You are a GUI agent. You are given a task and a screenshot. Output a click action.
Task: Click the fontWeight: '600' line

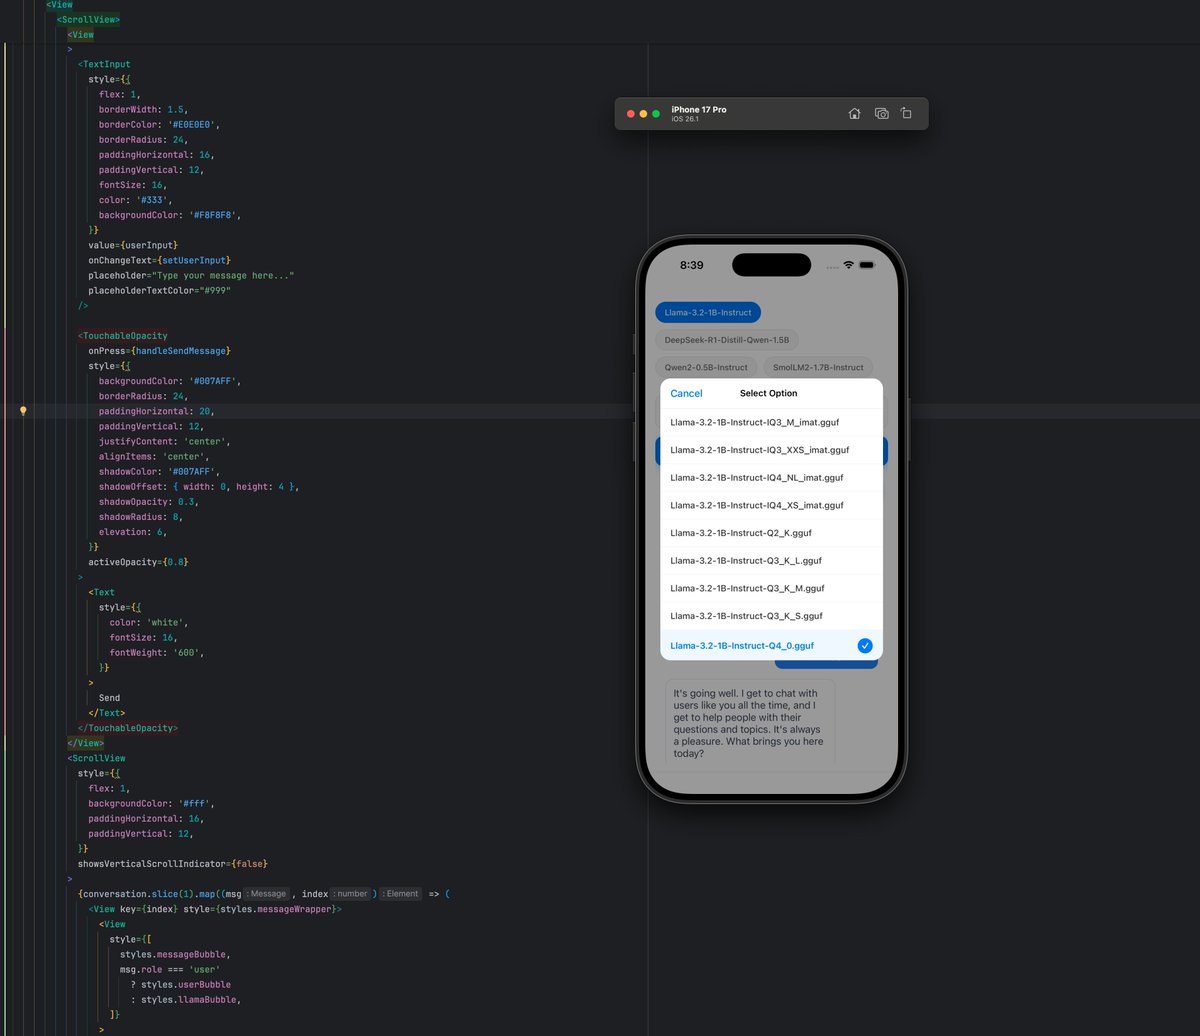click(157, 653)
